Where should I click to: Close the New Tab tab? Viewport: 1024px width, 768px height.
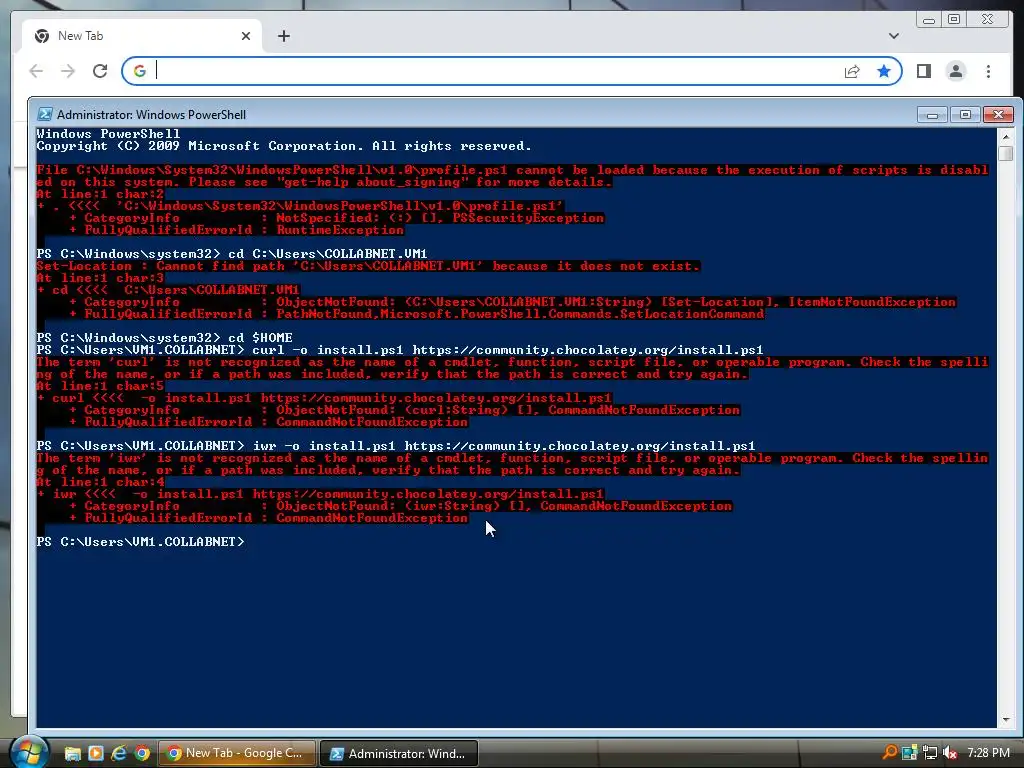pos(246,36)
